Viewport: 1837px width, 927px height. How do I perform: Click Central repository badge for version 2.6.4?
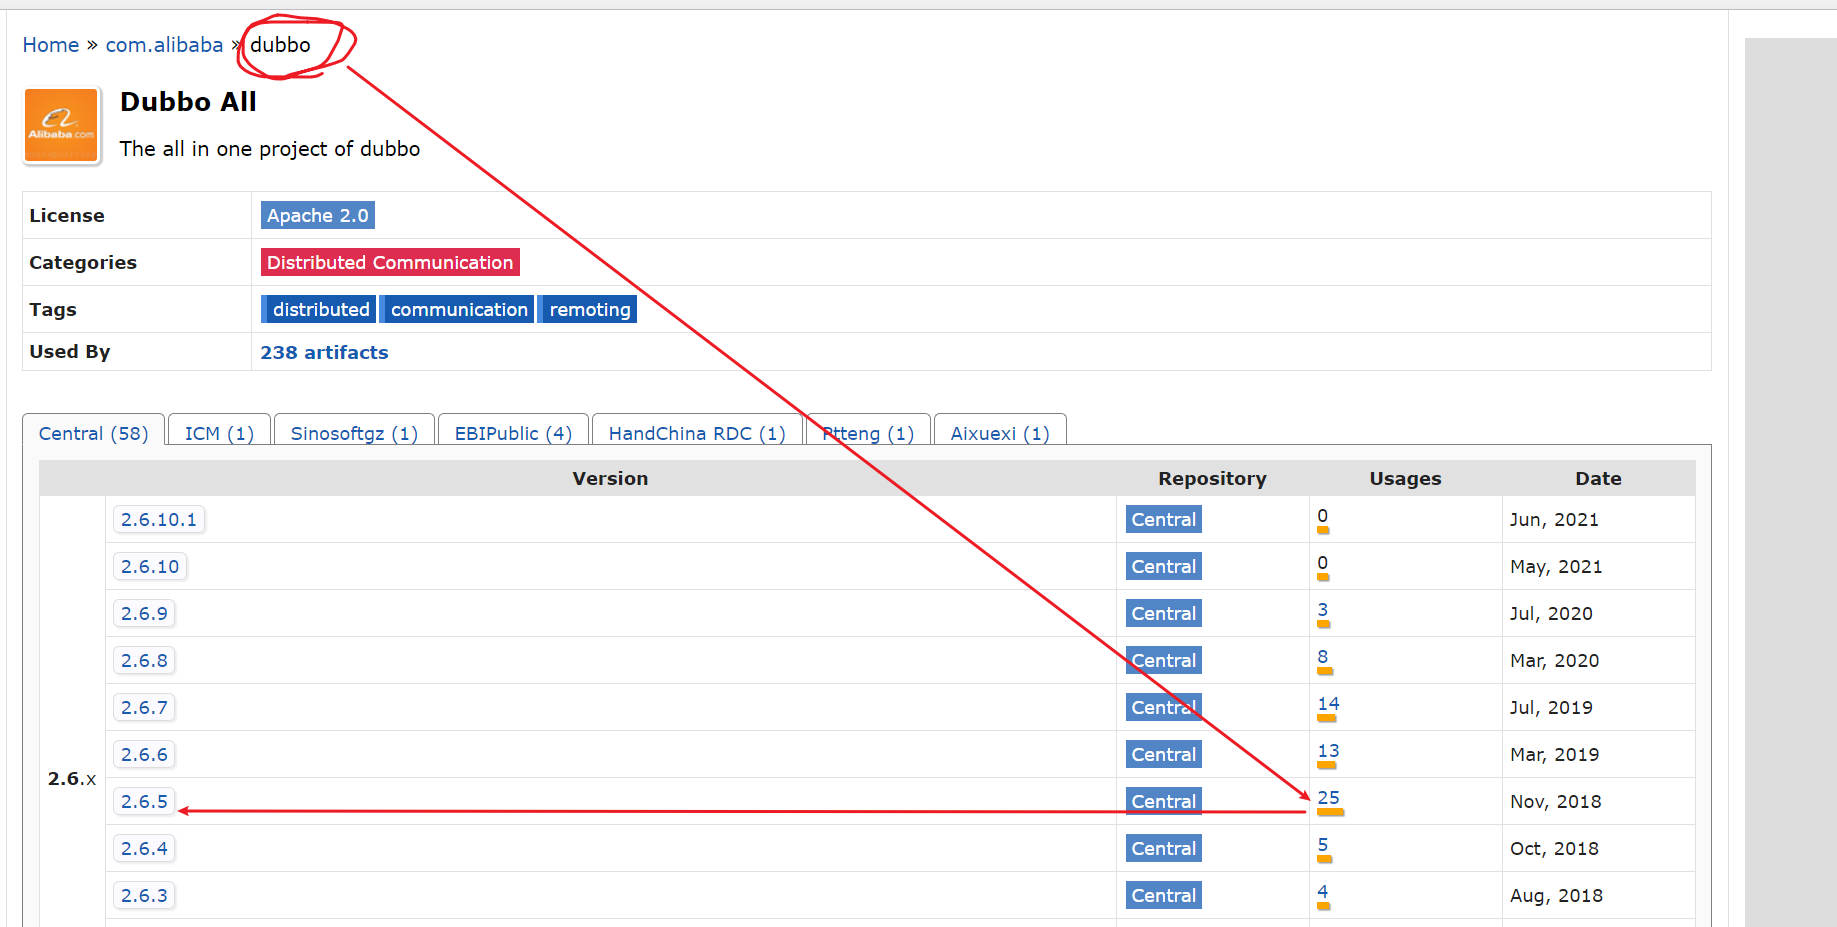coord(1164,848)
